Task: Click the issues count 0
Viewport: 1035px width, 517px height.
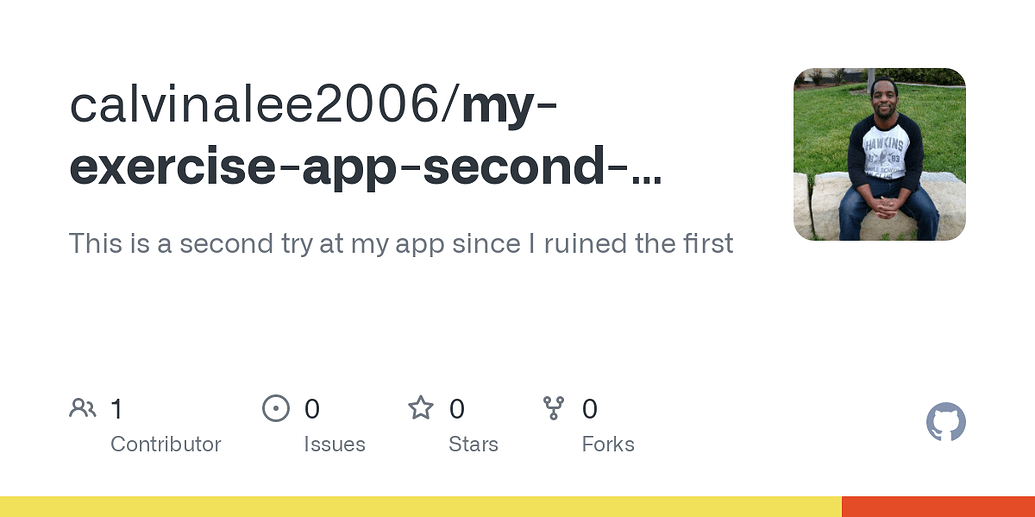Action: (x=312, y=409)
